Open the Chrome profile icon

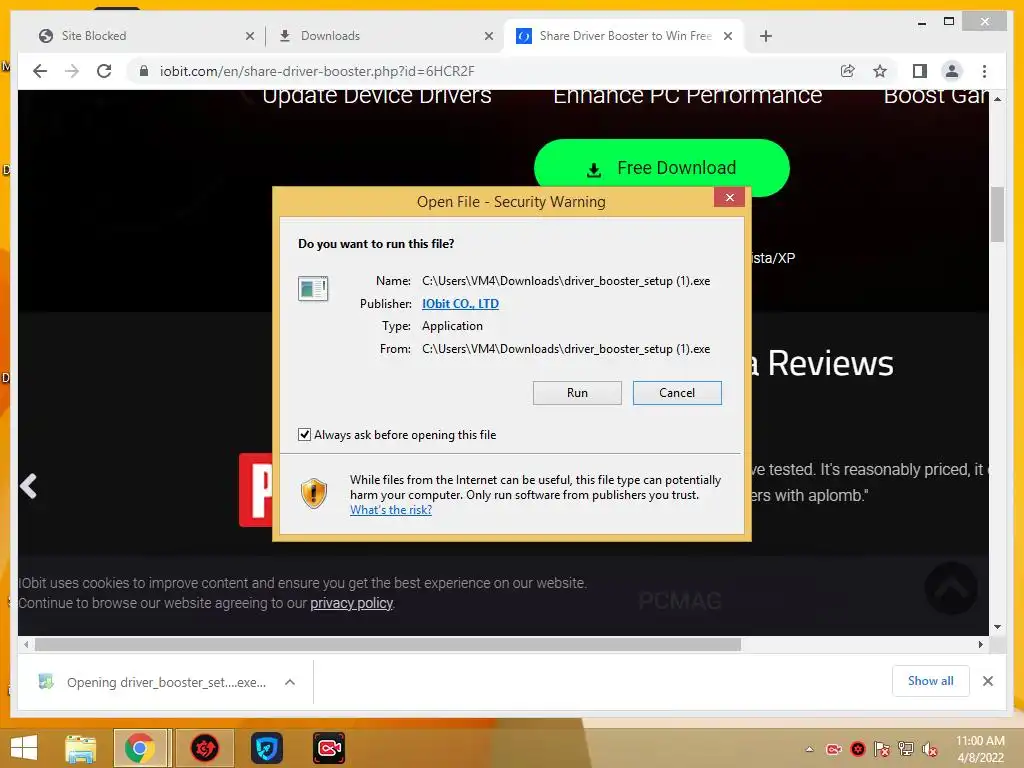point(952,71)
